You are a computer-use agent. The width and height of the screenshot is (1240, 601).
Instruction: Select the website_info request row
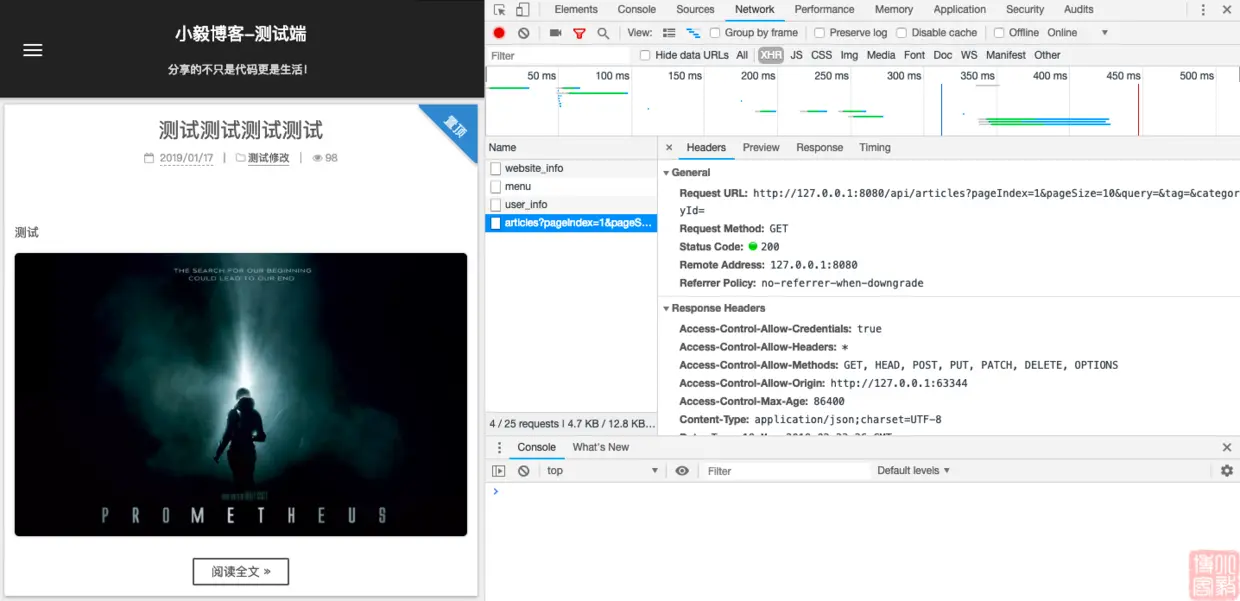[571, 168]
